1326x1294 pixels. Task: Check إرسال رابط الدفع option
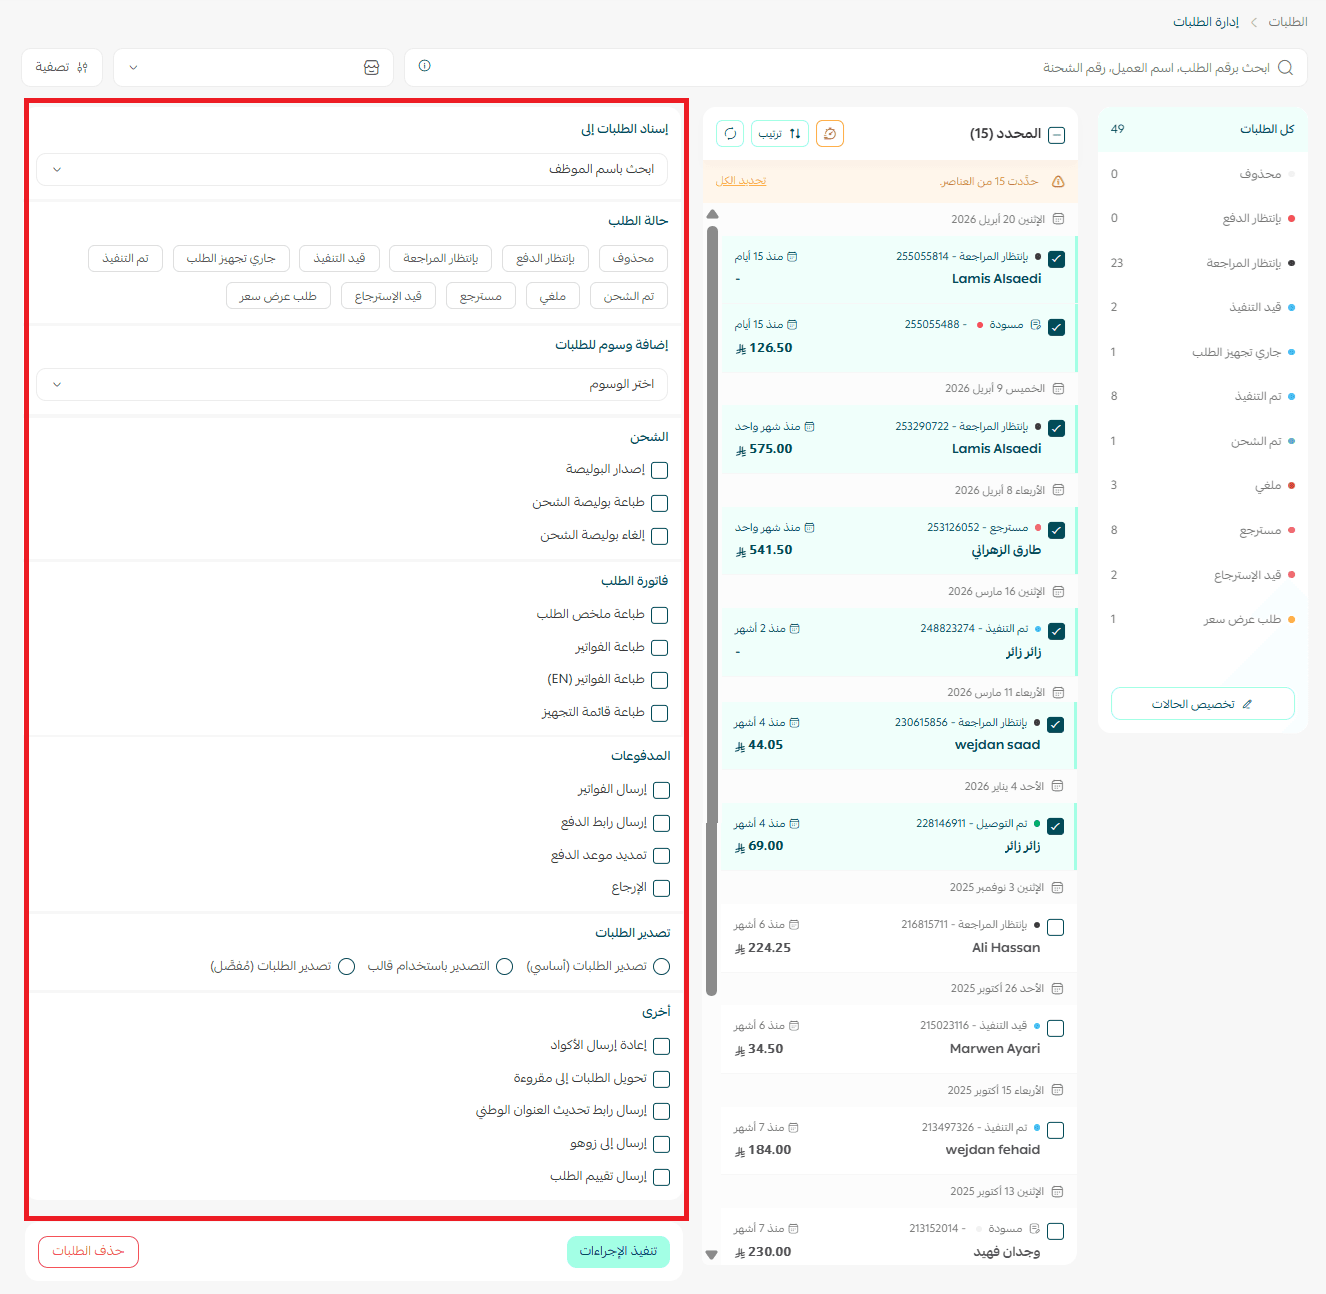(661, 823)
